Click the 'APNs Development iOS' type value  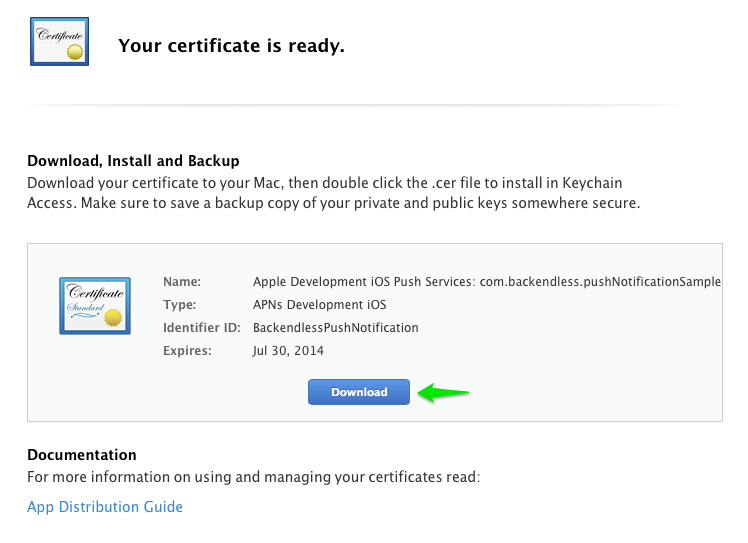click(x=320, y=304)
